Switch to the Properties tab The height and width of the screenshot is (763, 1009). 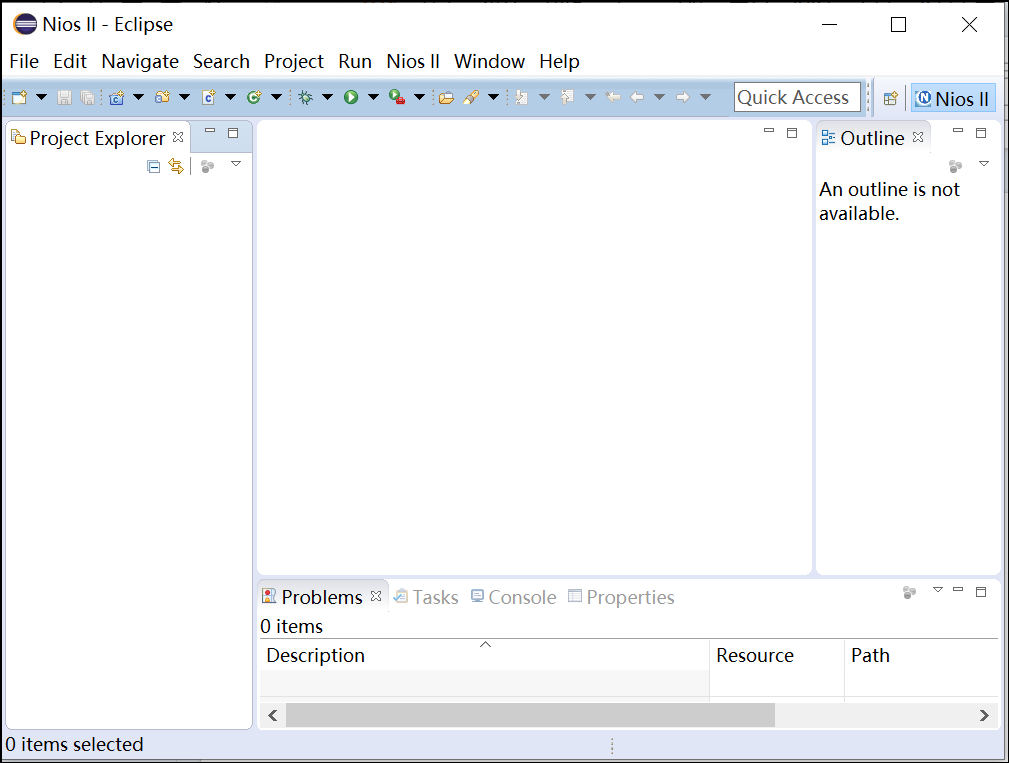coord(621,597)
